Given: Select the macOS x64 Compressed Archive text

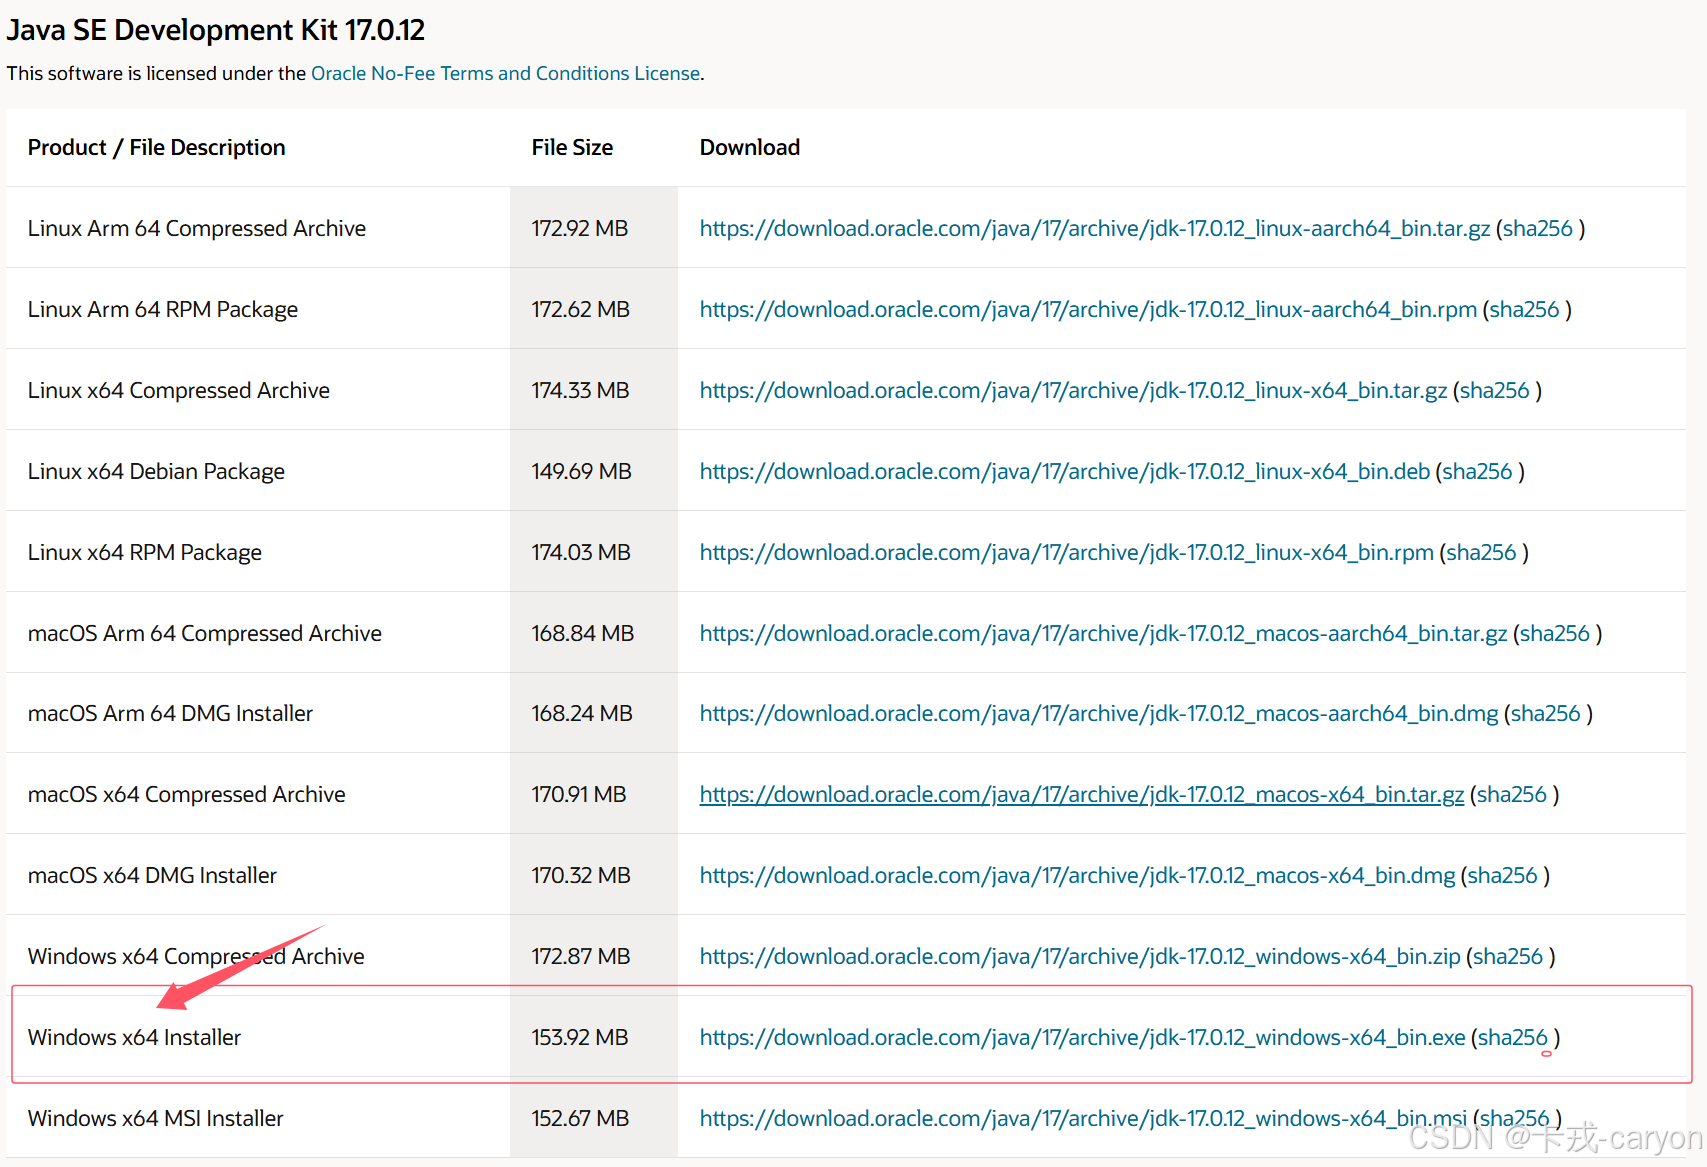Looking at the screenshot, I should [187, 794].
